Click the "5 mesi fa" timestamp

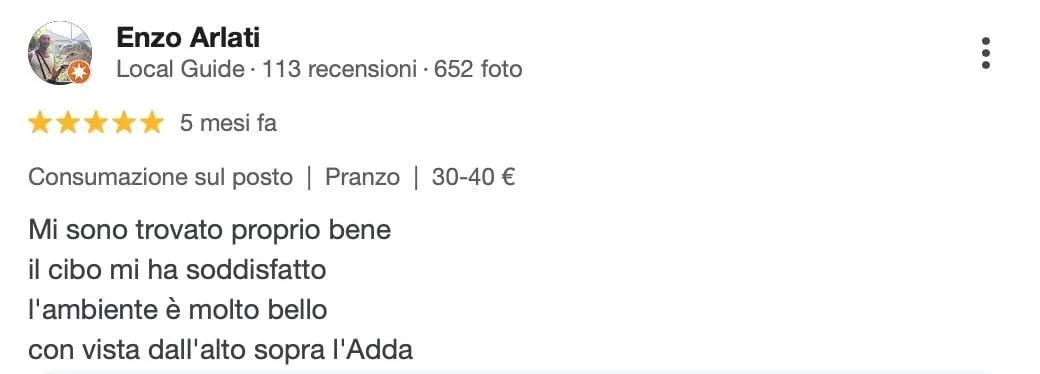pyautogui.click(x=228, y=123)
